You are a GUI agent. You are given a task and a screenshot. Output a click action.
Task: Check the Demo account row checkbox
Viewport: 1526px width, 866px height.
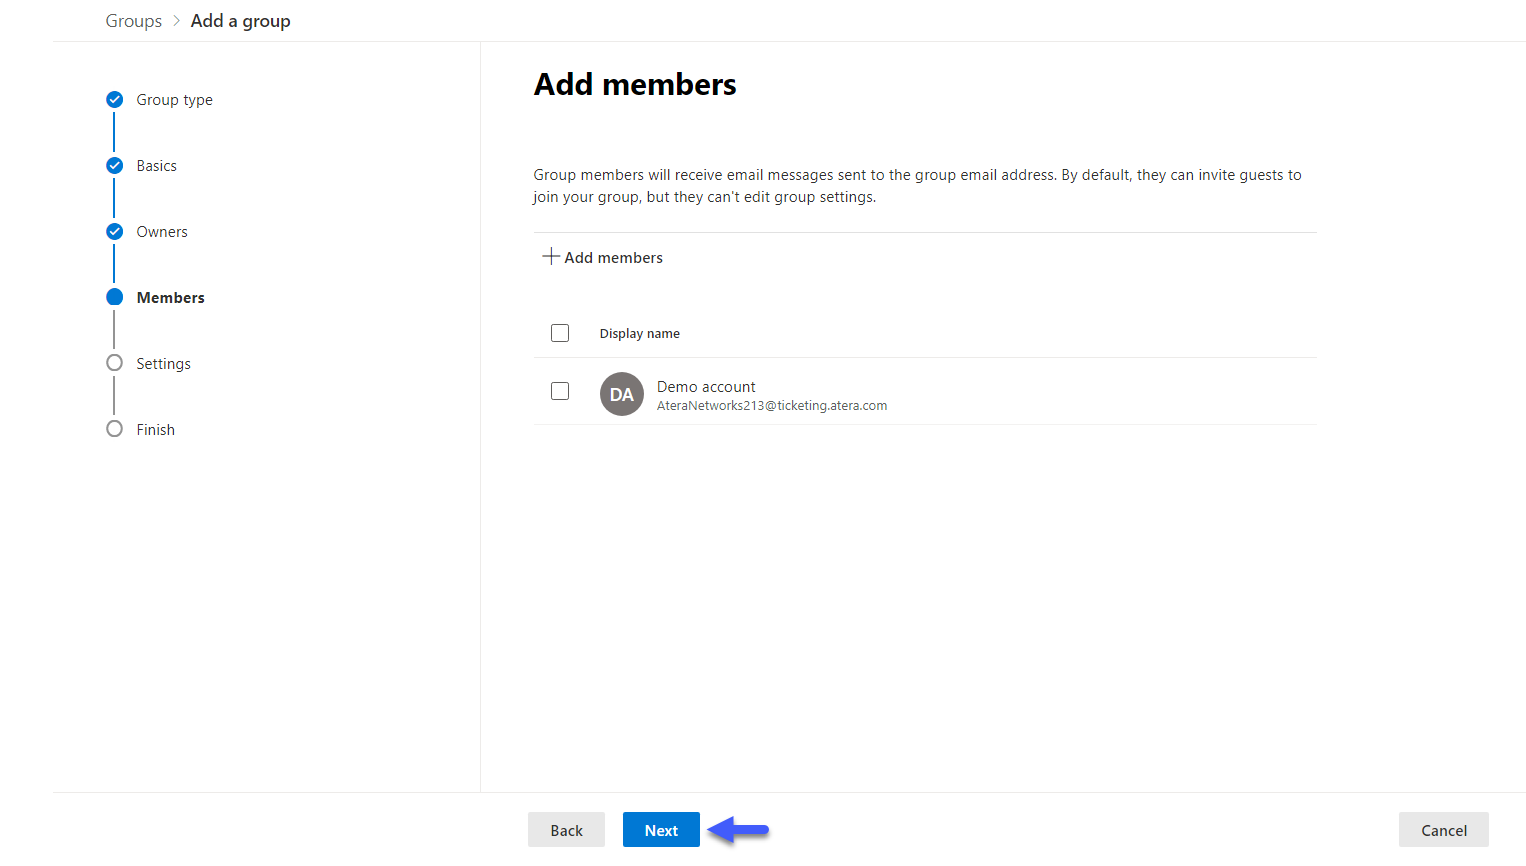560,391
